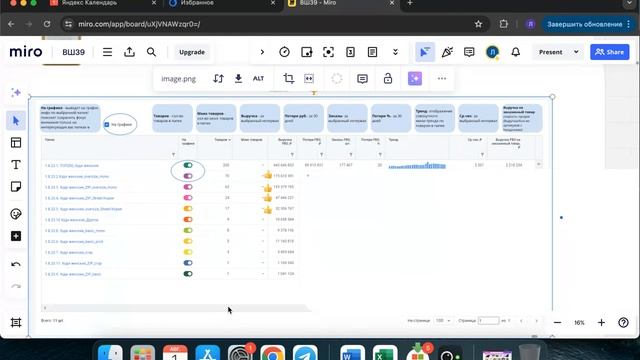Switch to the Яндекс Календарь tab

(102, 4)
